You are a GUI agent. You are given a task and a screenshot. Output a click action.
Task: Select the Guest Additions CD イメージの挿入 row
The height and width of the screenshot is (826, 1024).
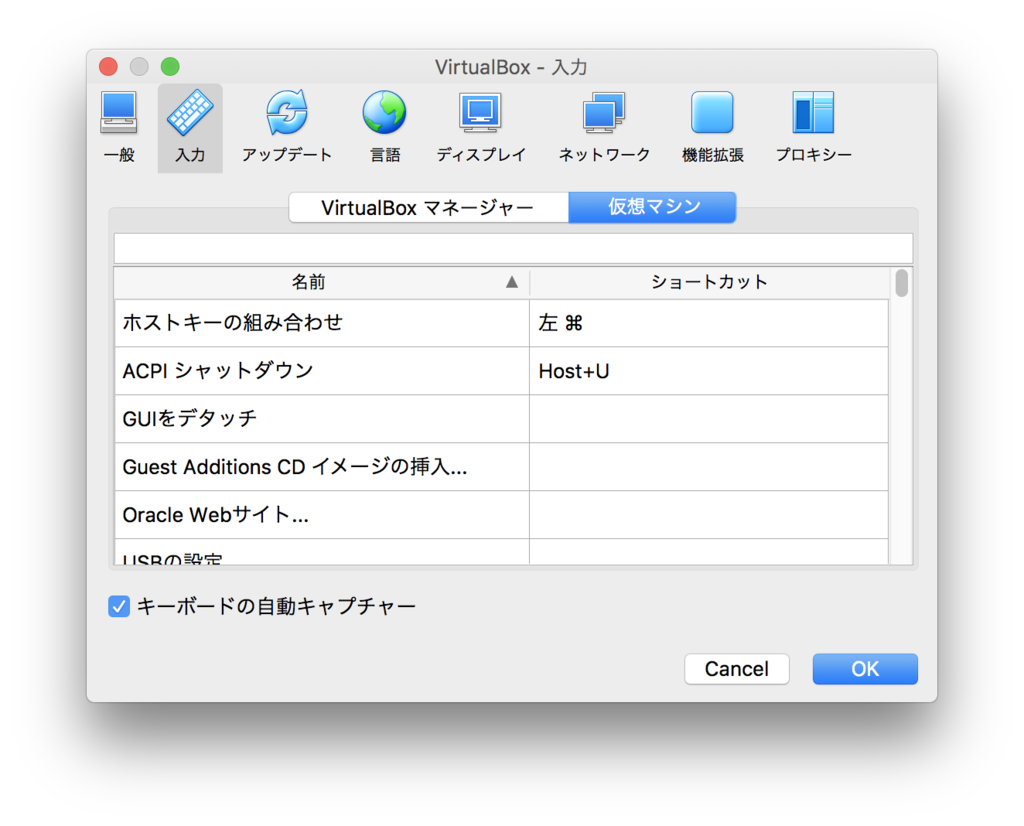(502, 467)
